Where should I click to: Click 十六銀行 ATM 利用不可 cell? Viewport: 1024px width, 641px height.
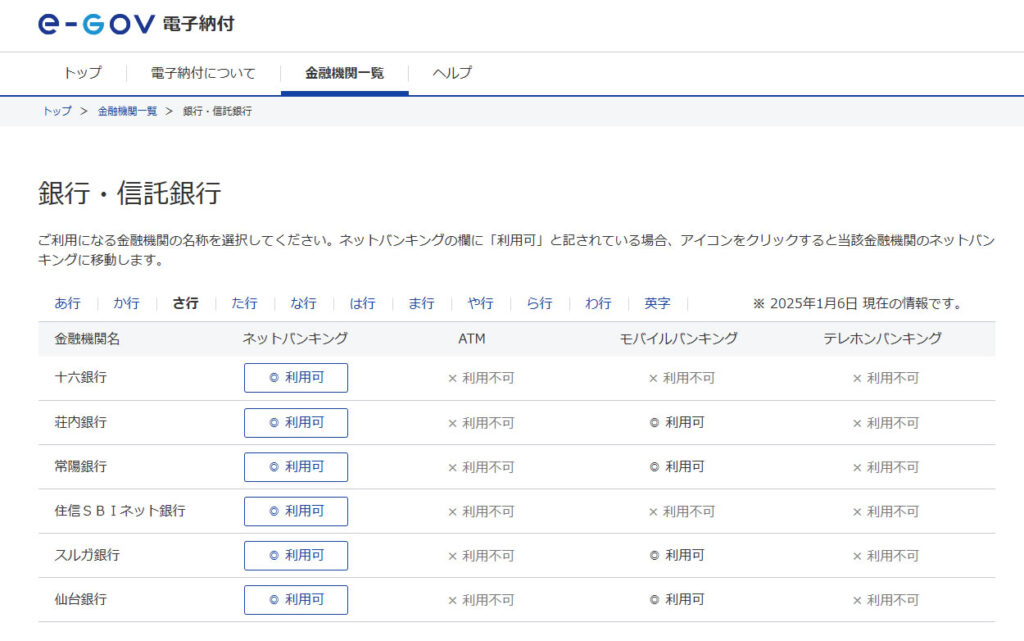coord(481,378)
